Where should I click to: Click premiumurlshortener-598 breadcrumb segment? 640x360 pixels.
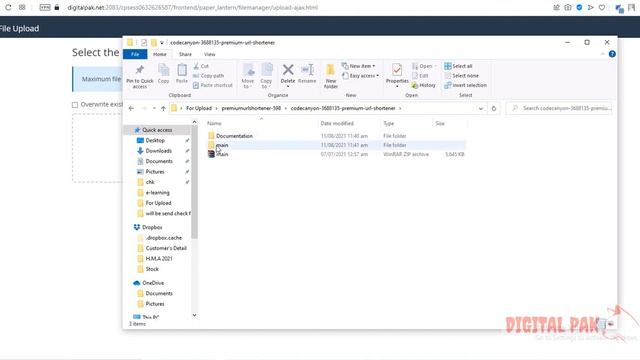(x=251, y=109)
